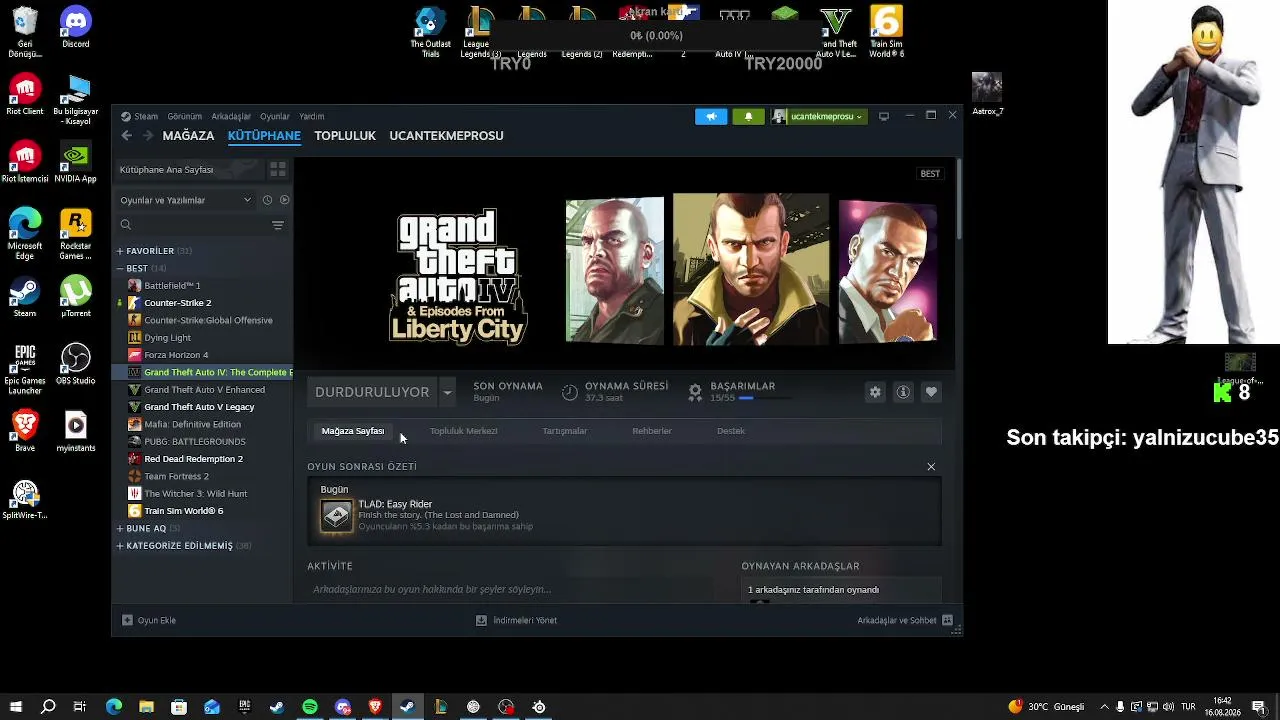Viewport: 1280px width, 720px height.
Task: Open the Destek link
Action: click(x=731, y=431)
